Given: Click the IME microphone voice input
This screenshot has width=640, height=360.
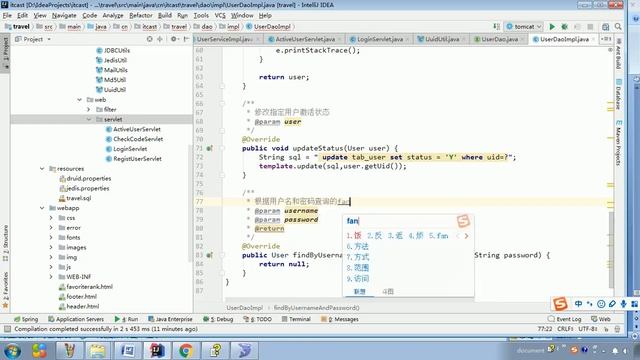Looking at the screenshot, I should pyautogui.click(x=623, y=304).
